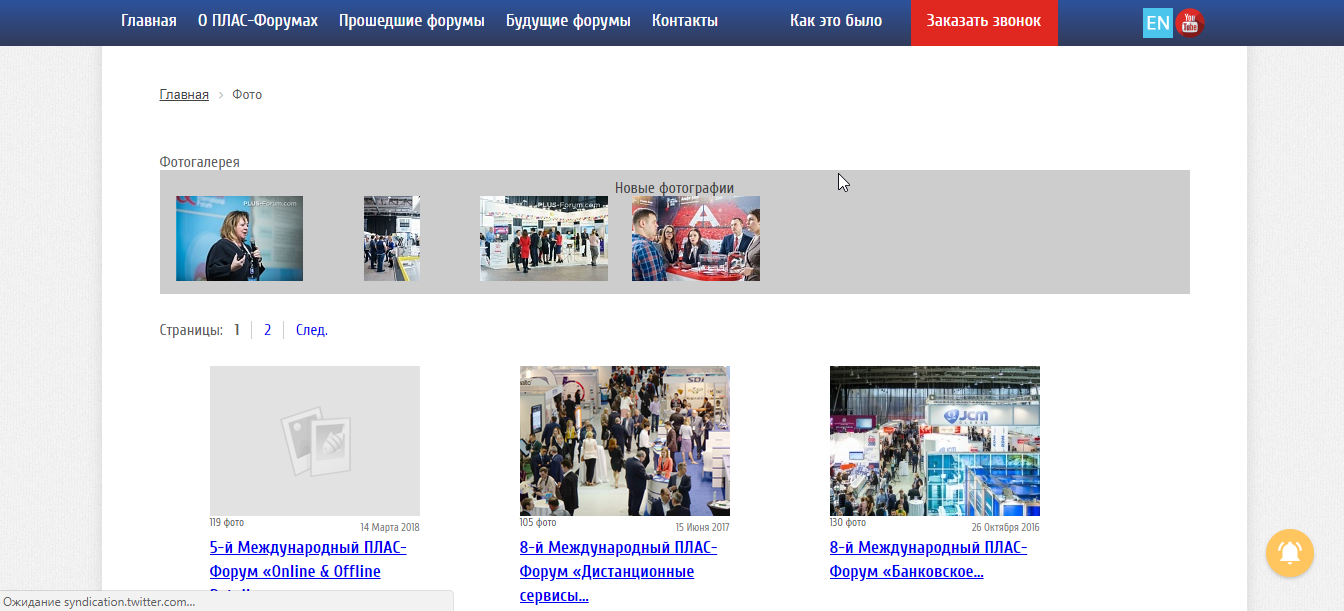The height and width of the screenshot is (611, 1344).
Task: Follow the Главная breadcrumb link
Action: 183,94
